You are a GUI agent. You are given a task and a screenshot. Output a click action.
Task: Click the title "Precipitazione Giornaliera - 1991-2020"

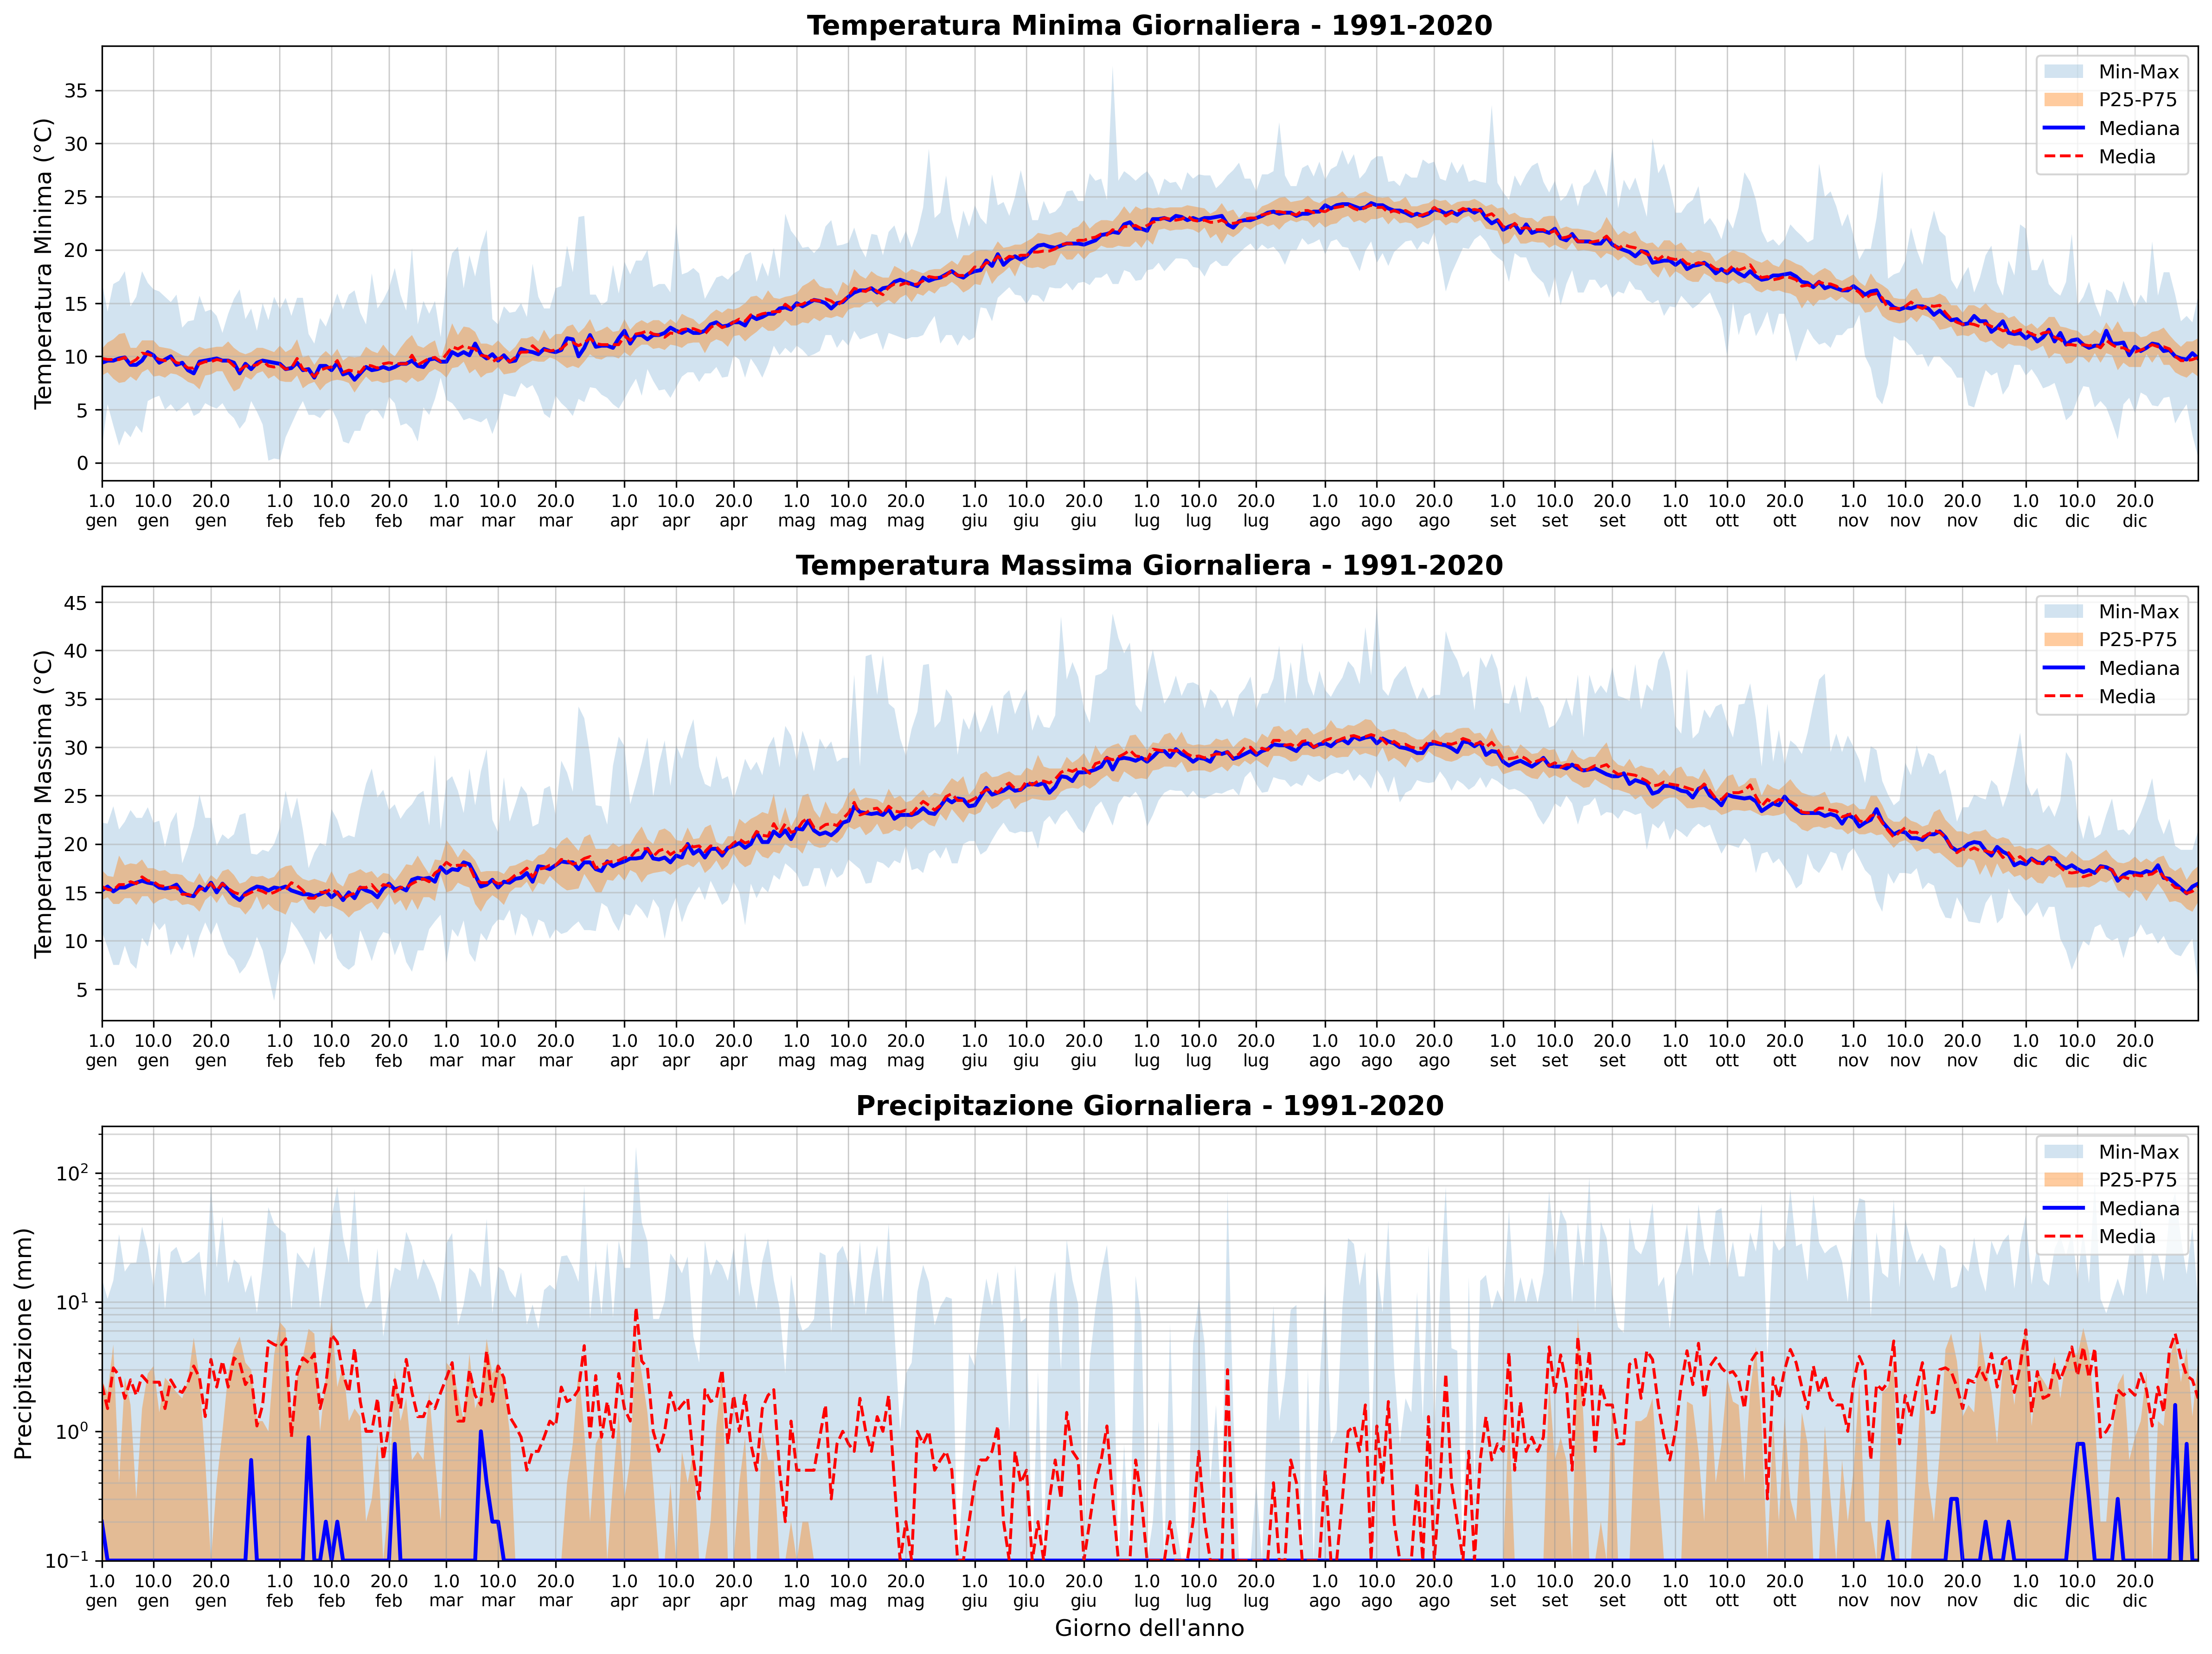pos(1149,1106)
